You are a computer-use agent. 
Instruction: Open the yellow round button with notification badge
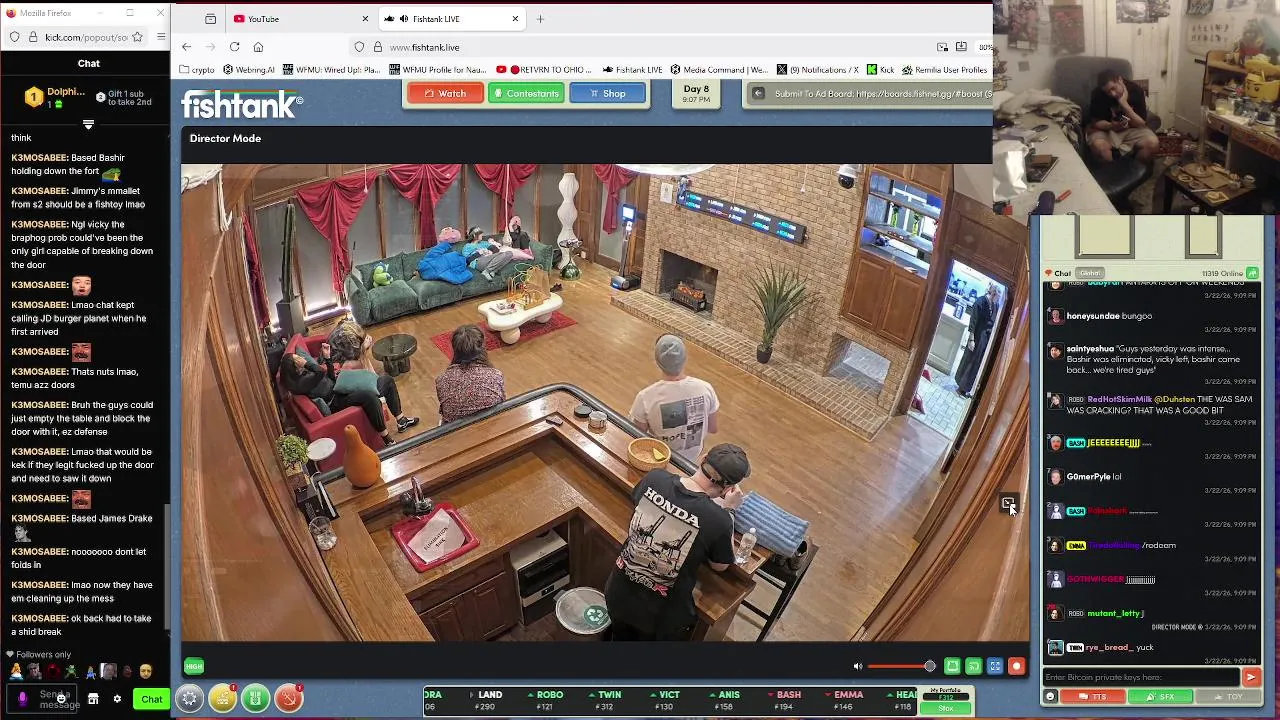[222, 698]
